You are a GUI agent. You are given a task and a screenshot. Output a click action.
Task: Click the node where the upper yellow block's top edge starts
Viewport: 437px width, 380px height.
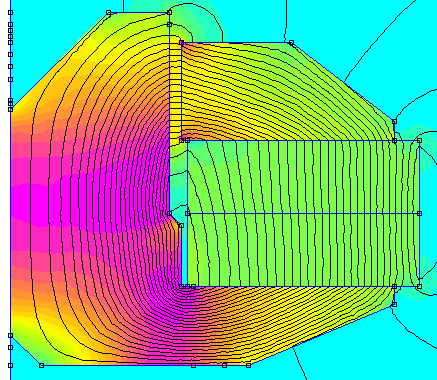[181, 42]
